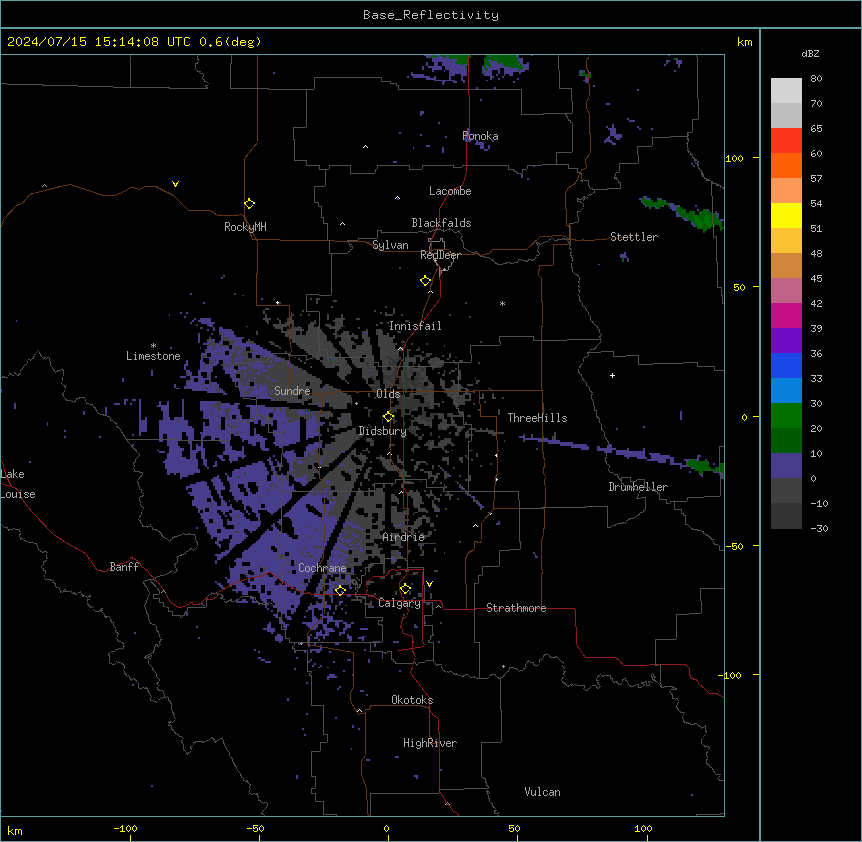Viewport: 862px width, 842px height.
Task: Click the Limestone label
Action: pos(153,356)
